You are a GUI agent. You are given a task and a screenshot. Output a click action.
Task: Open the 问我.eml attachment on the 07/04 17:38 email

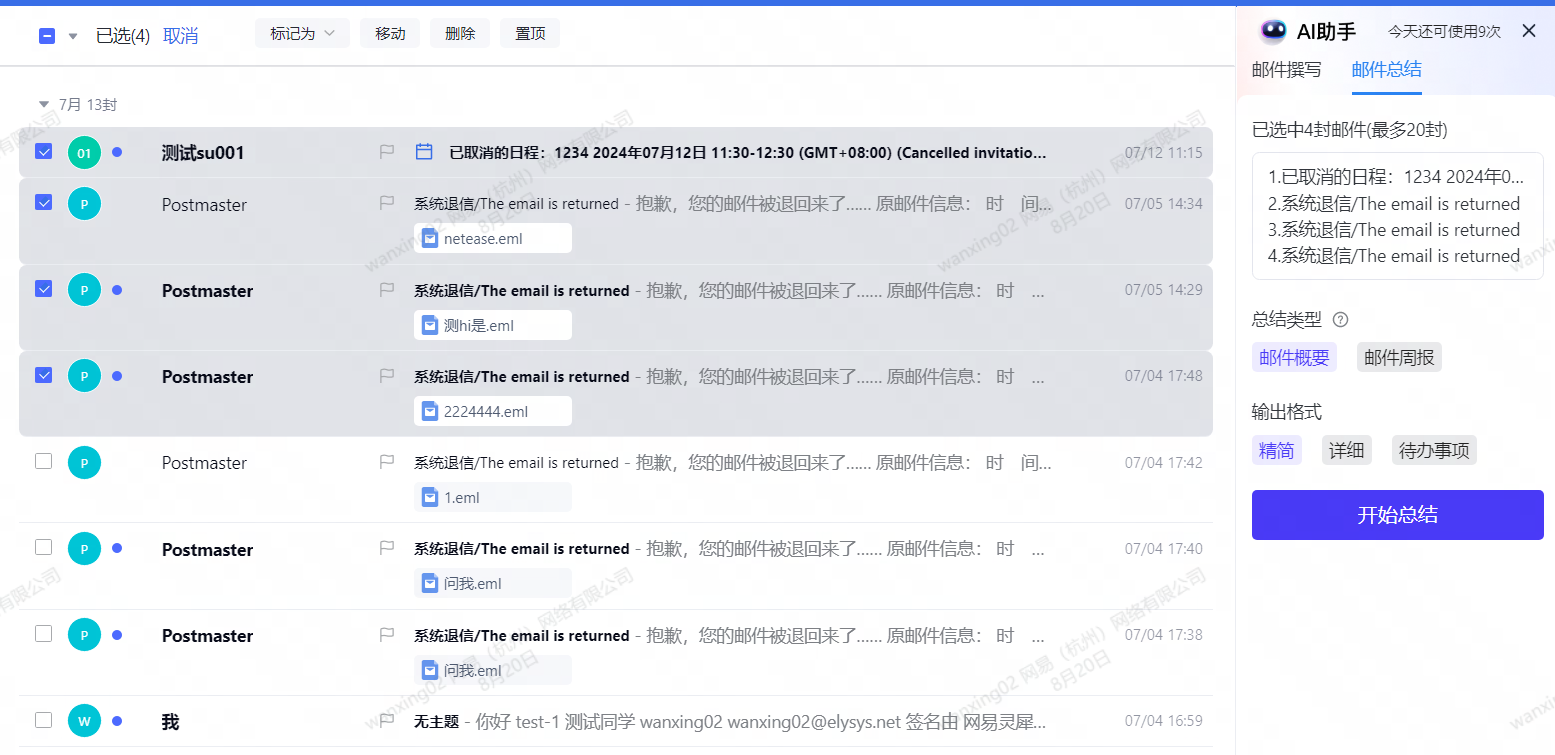[493, 670]
